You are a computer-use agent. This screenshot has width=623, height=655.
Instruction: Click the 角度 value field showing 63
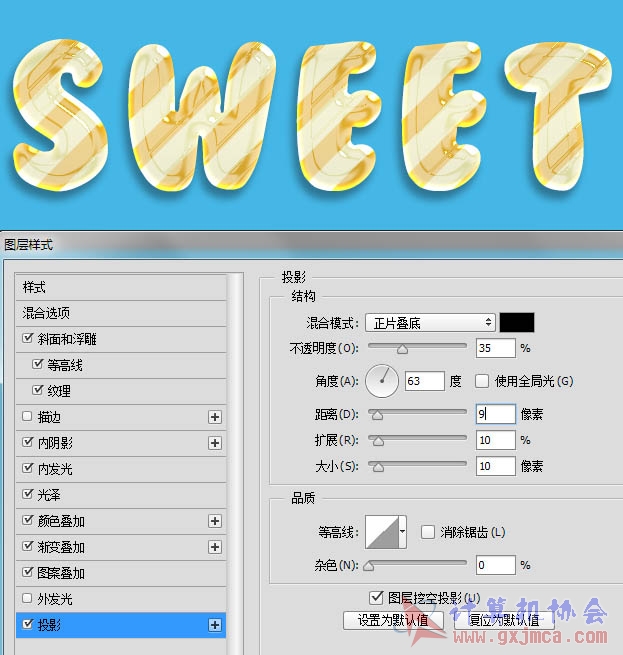pos(425,381)
